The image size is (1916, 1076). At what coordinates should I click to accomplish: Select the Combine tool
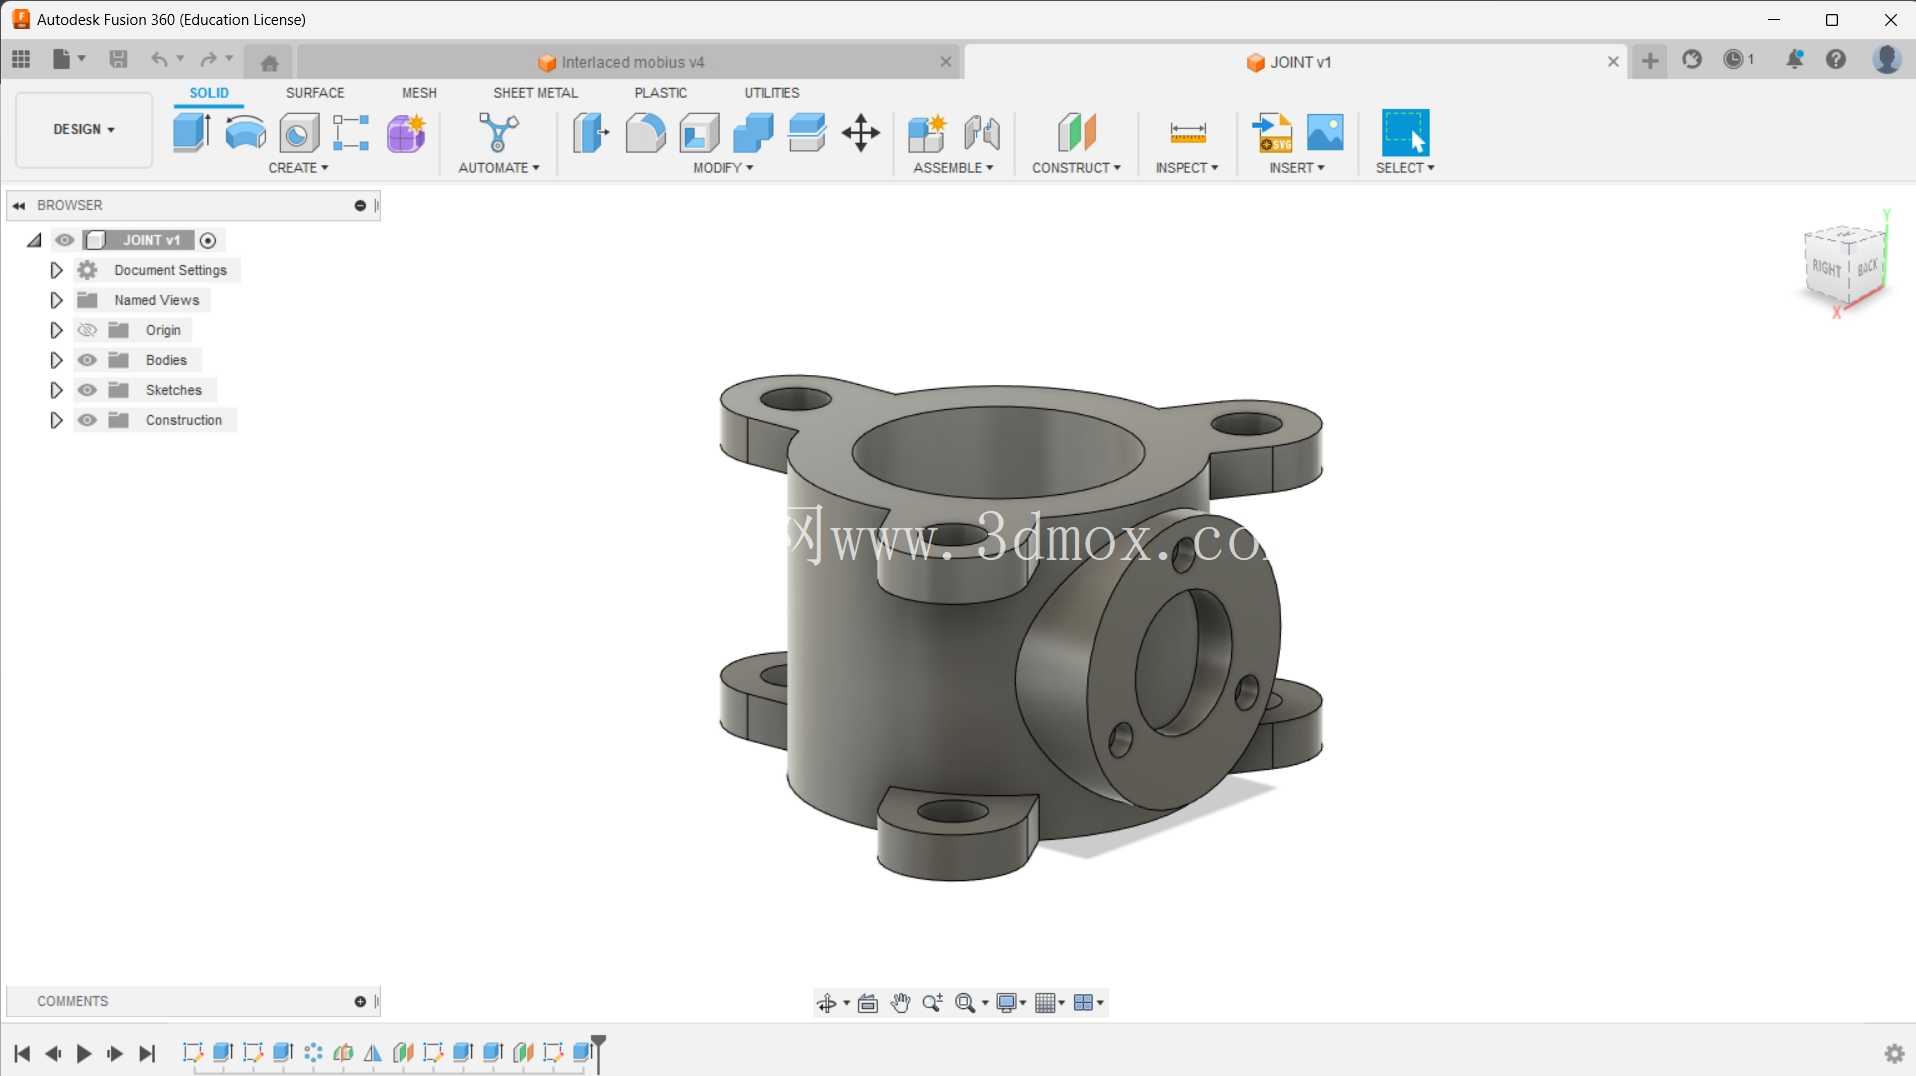coord(753,132)
